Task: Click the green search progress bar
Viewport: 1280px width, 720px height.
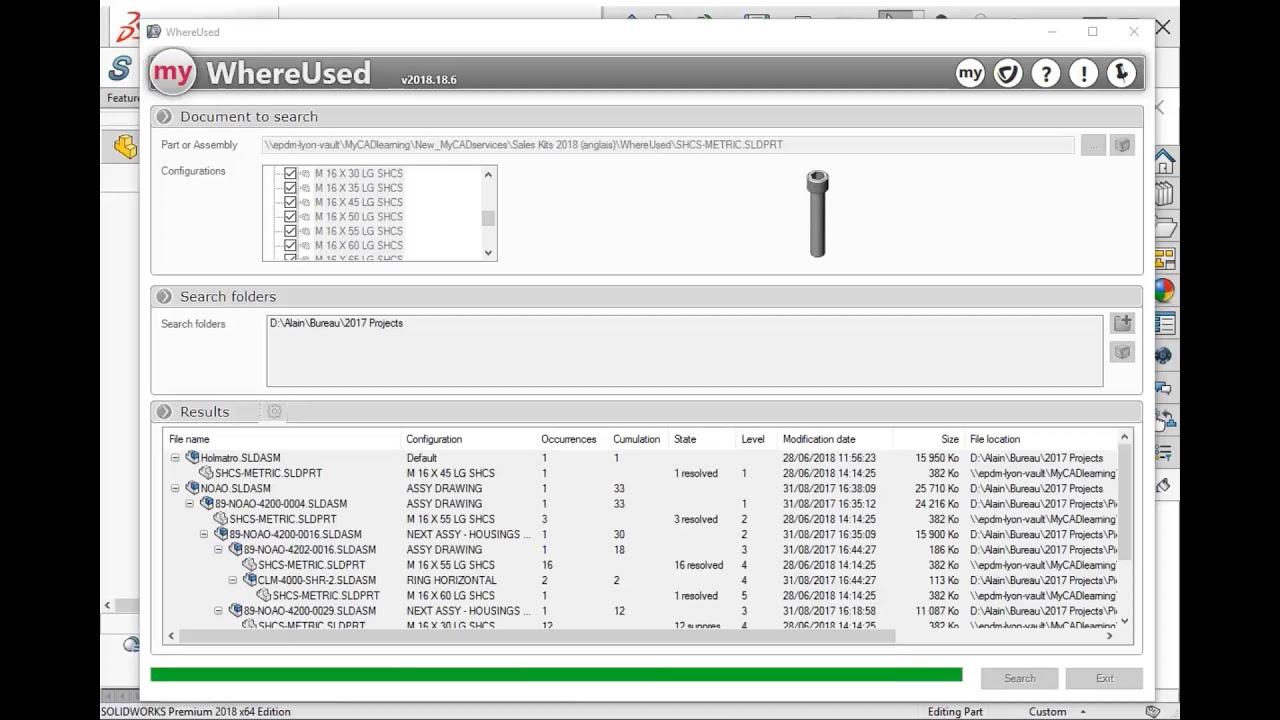Action: click(x=556, y=675)
